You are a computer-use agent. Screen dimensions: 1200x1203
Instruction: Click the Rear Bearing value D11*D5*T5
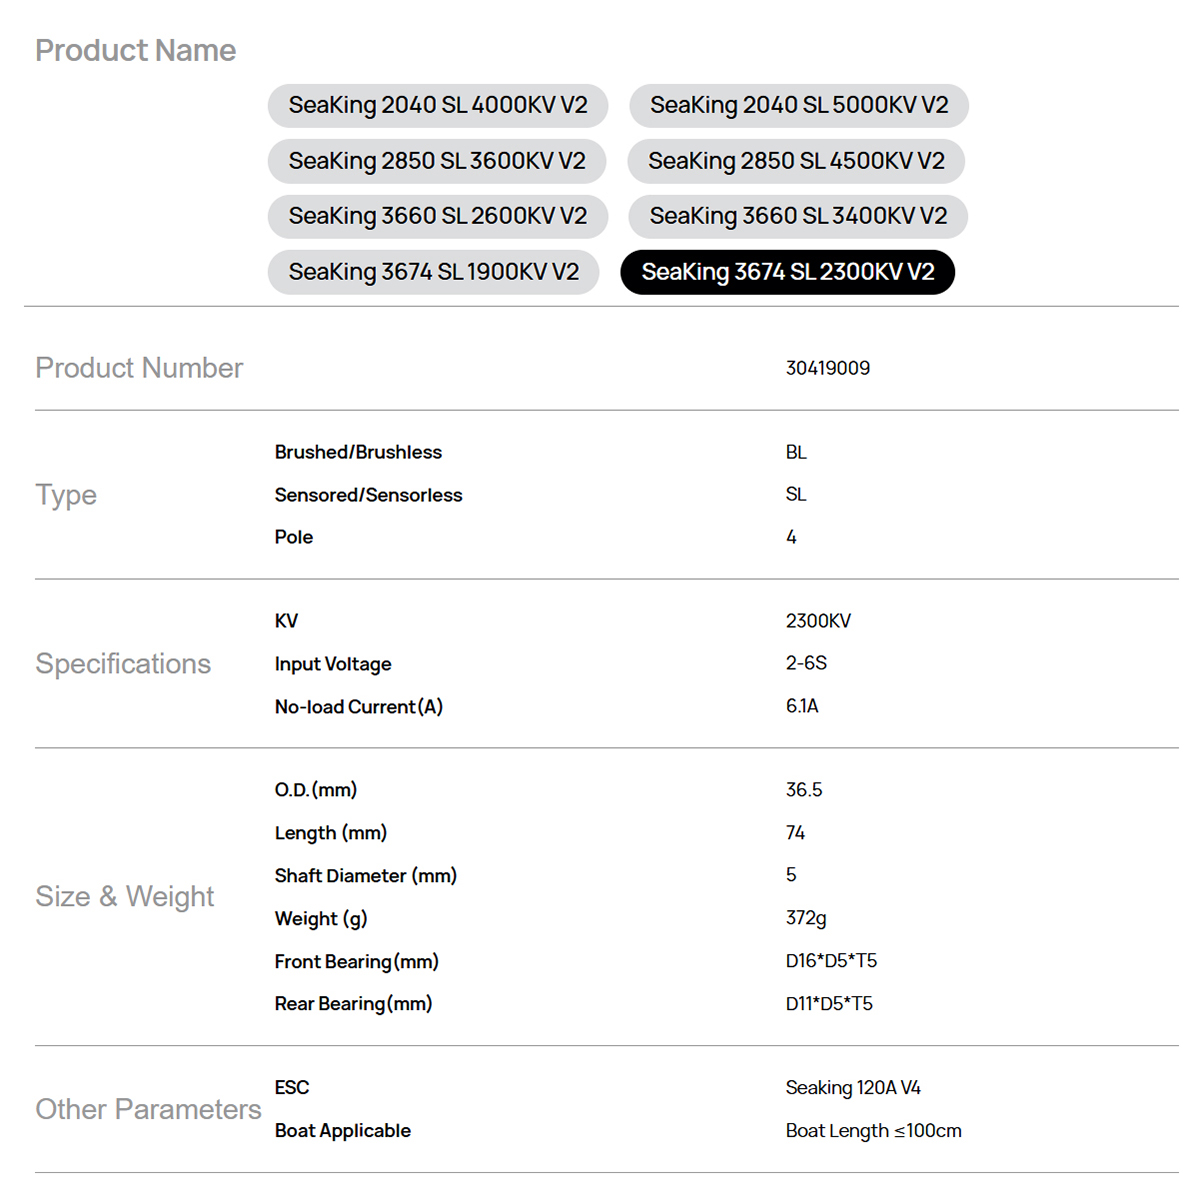(x=829, y=1004)
